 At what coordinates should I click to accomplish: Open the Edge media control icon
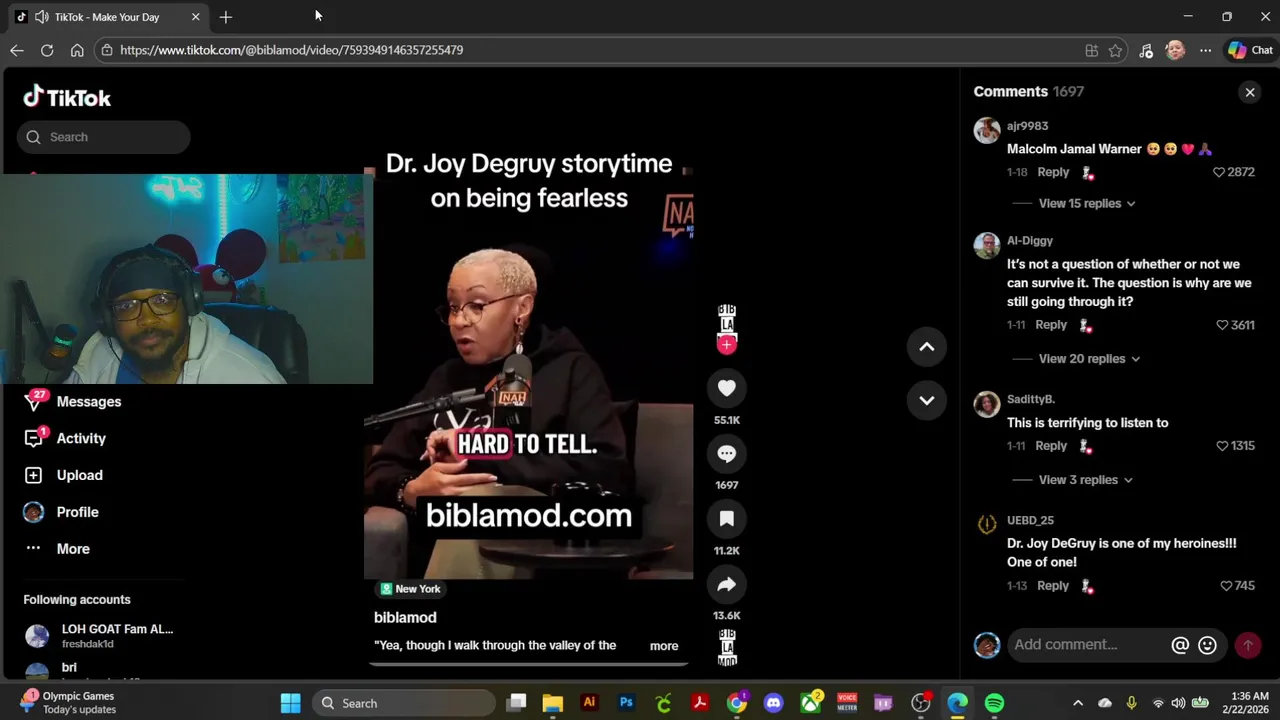(1146, 50)
